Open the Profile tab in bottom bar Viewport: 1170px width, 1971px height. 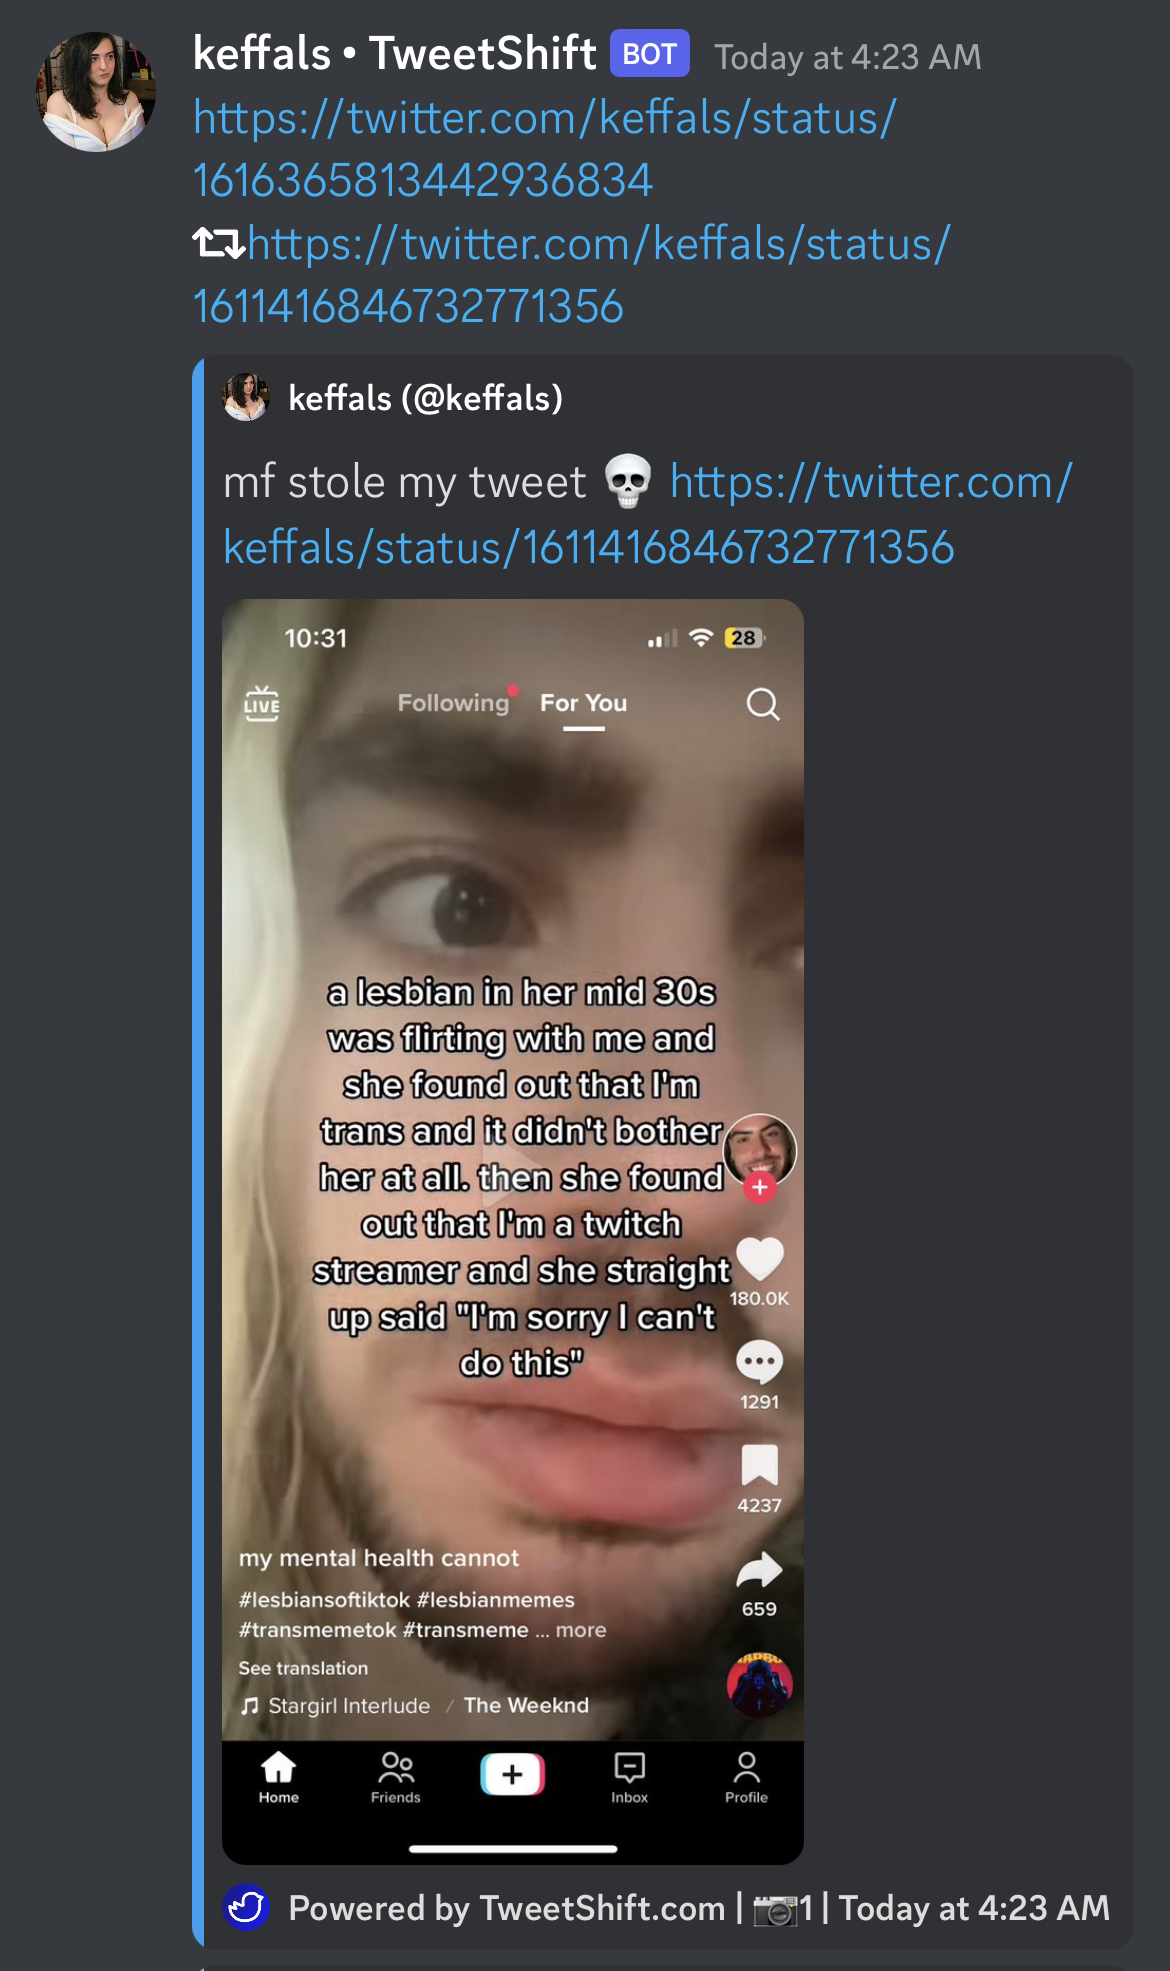tap(747, 1778)
